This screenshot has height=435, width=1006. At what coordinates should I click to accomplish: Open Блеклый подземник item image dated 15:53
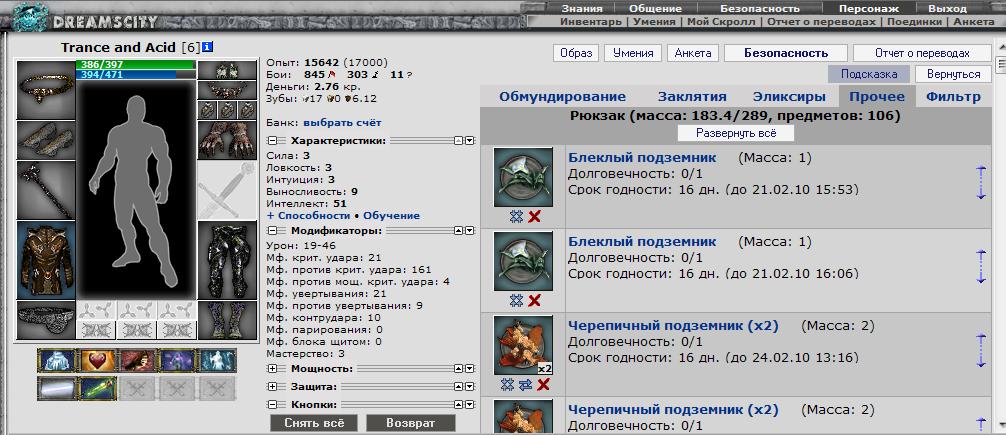(x=523, y=177)
